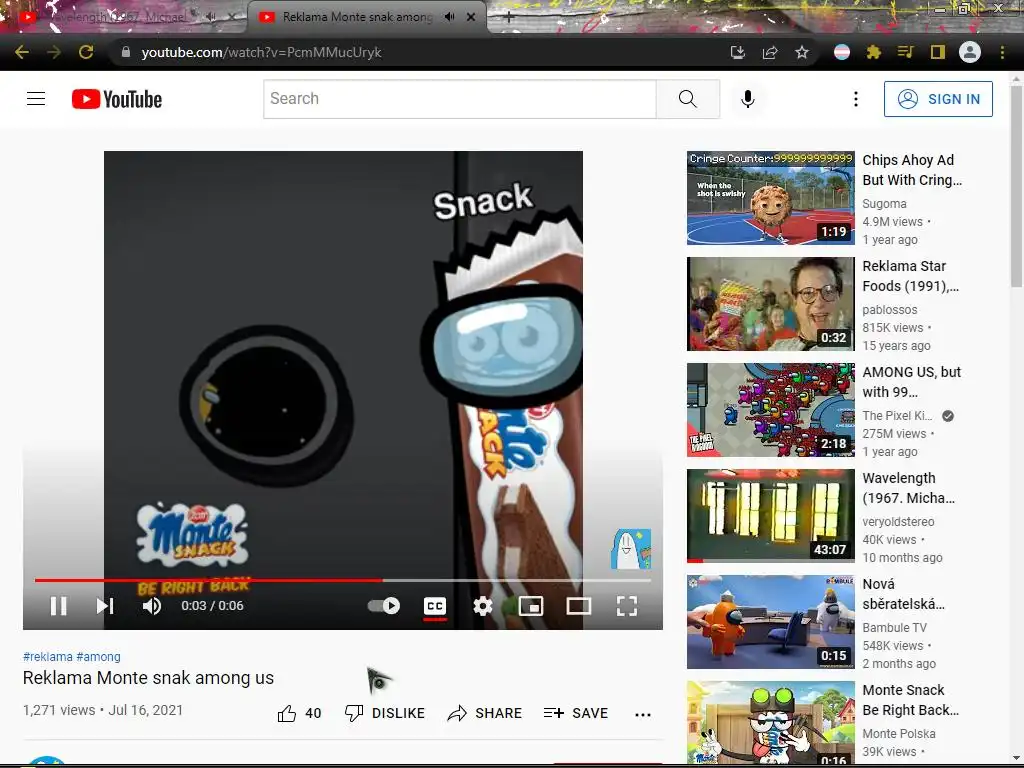1024x768 pixels.
Task: Open the #reklama hashtag link
Action: click(x=48, y=656)
